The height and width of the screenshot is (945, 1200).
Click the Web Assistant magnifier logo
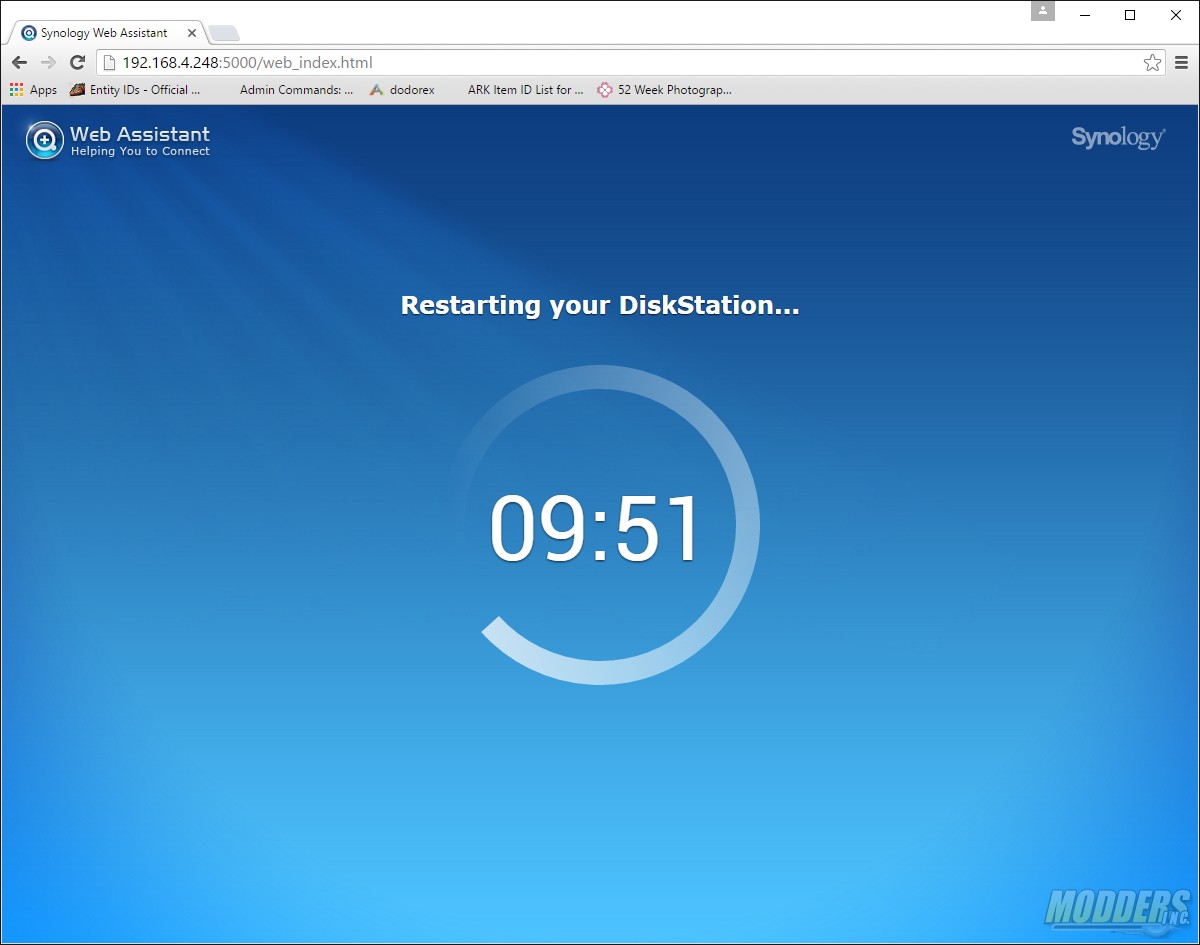44,140
